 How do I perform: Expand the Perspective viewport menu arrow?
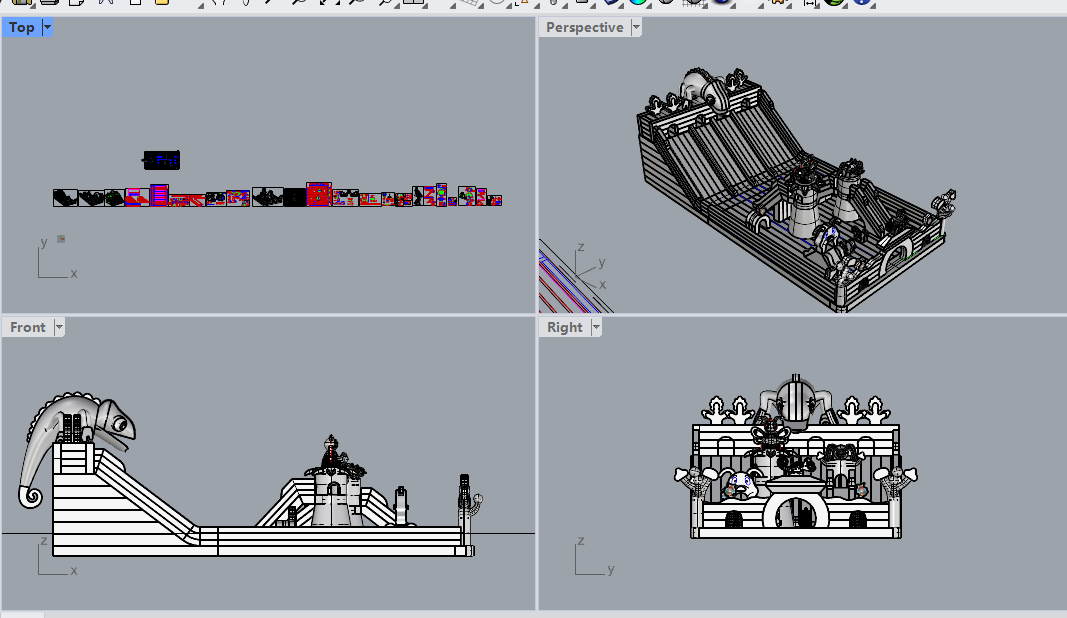pos(635,28)
